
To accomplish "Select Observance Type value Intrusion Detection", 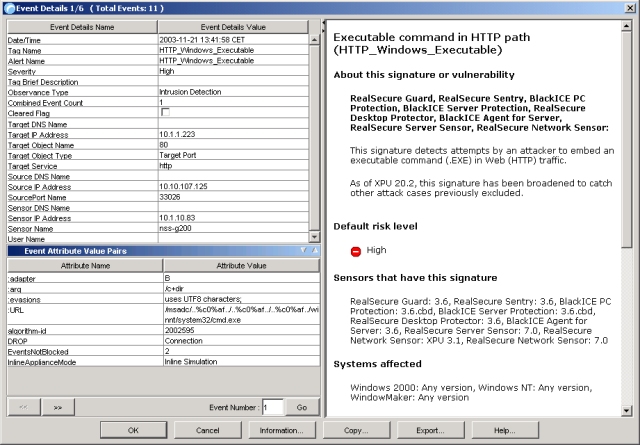I will click(x=233, y=92).
